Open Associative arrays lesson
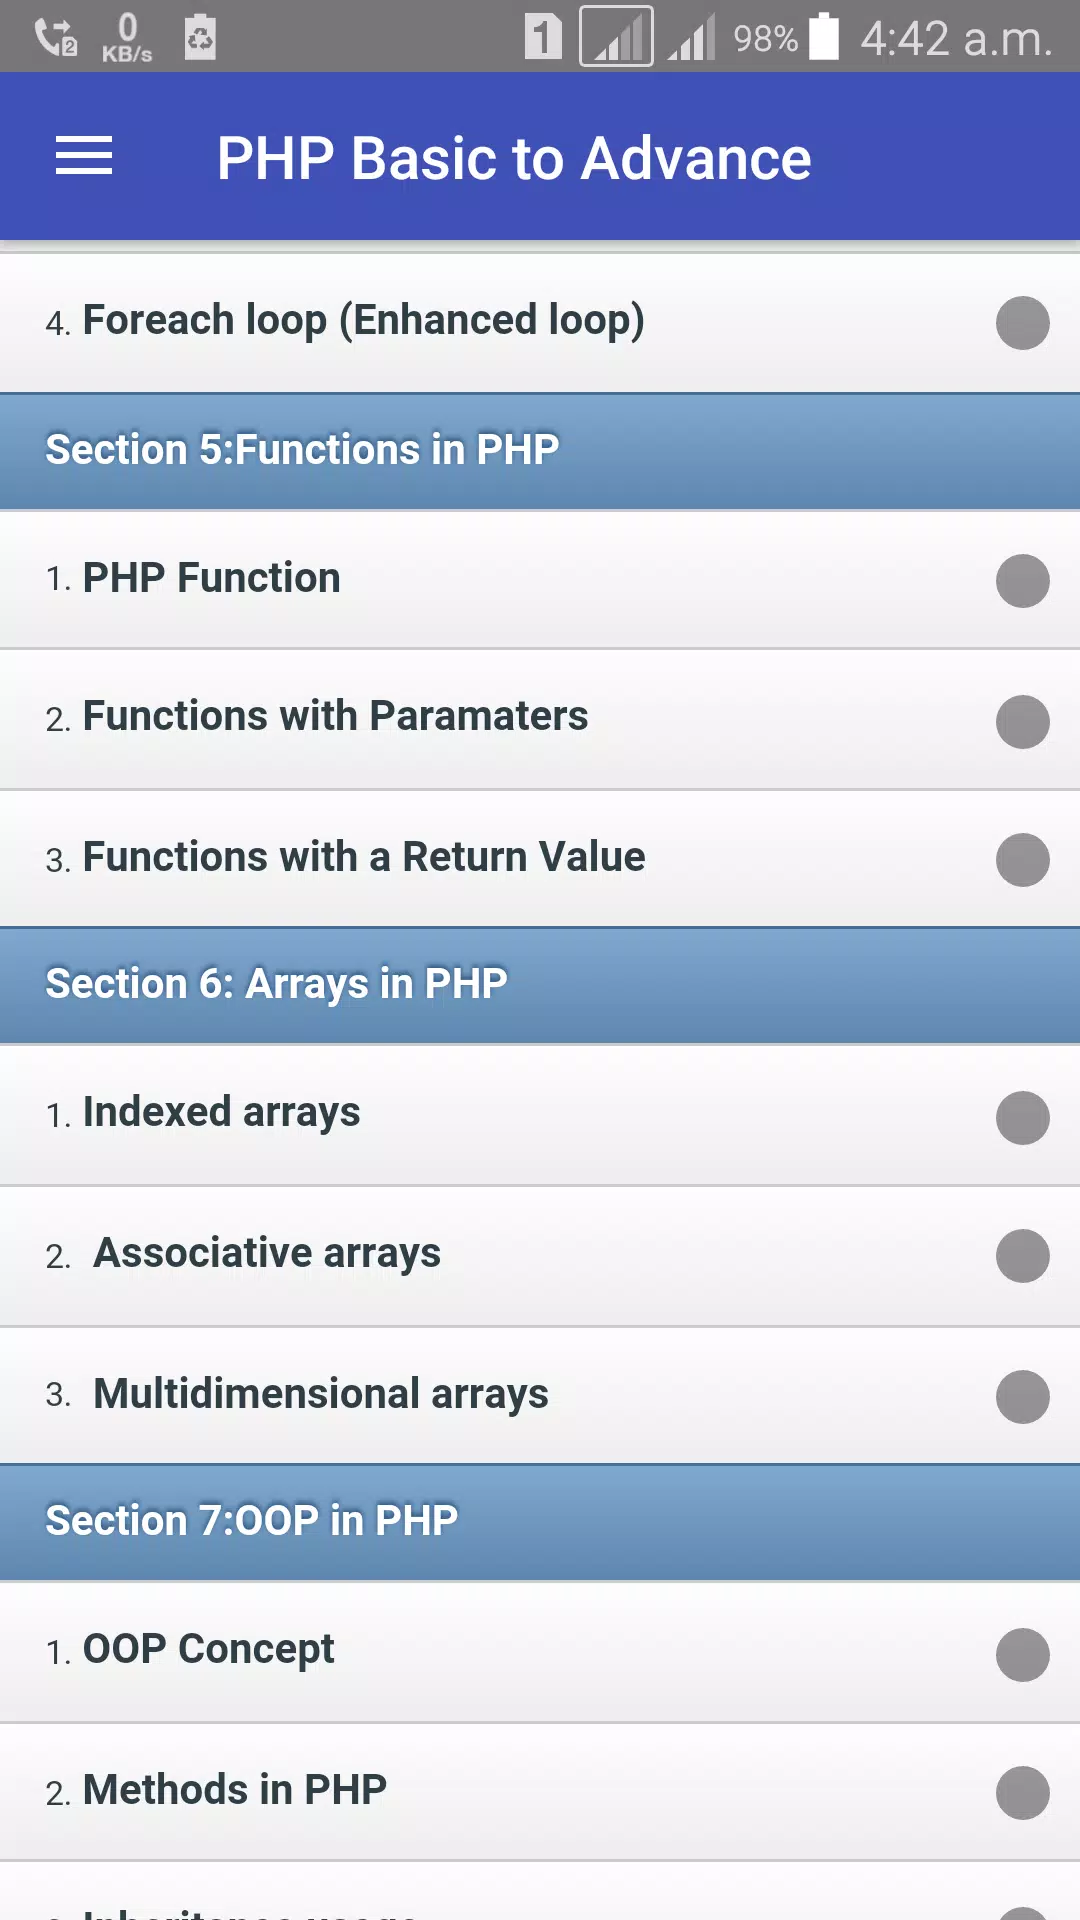 click(x=540, y=1256)
